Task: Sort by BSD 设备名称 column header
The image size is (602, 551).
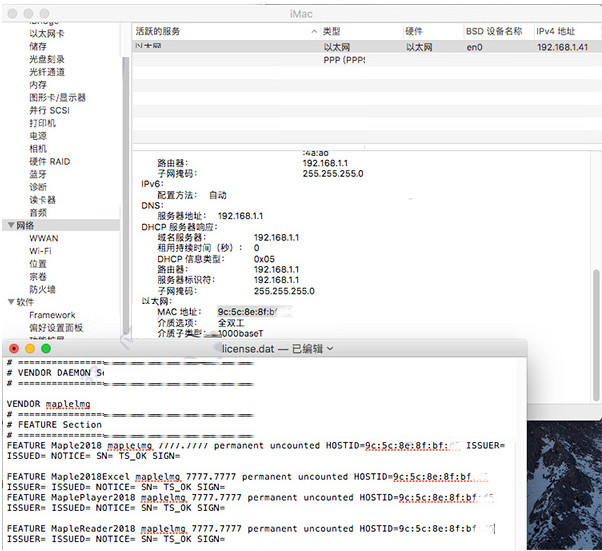Action: click(494, 31)
